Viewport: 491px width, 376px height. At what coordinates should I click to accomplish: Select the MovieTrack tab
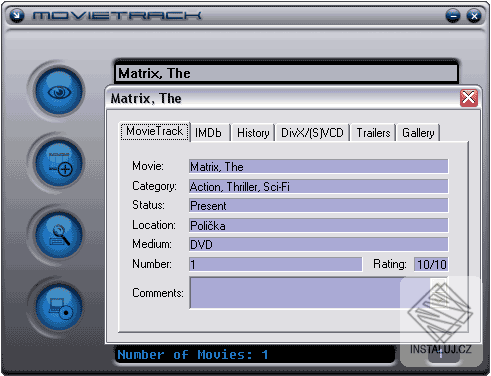[x=155, y=131]
